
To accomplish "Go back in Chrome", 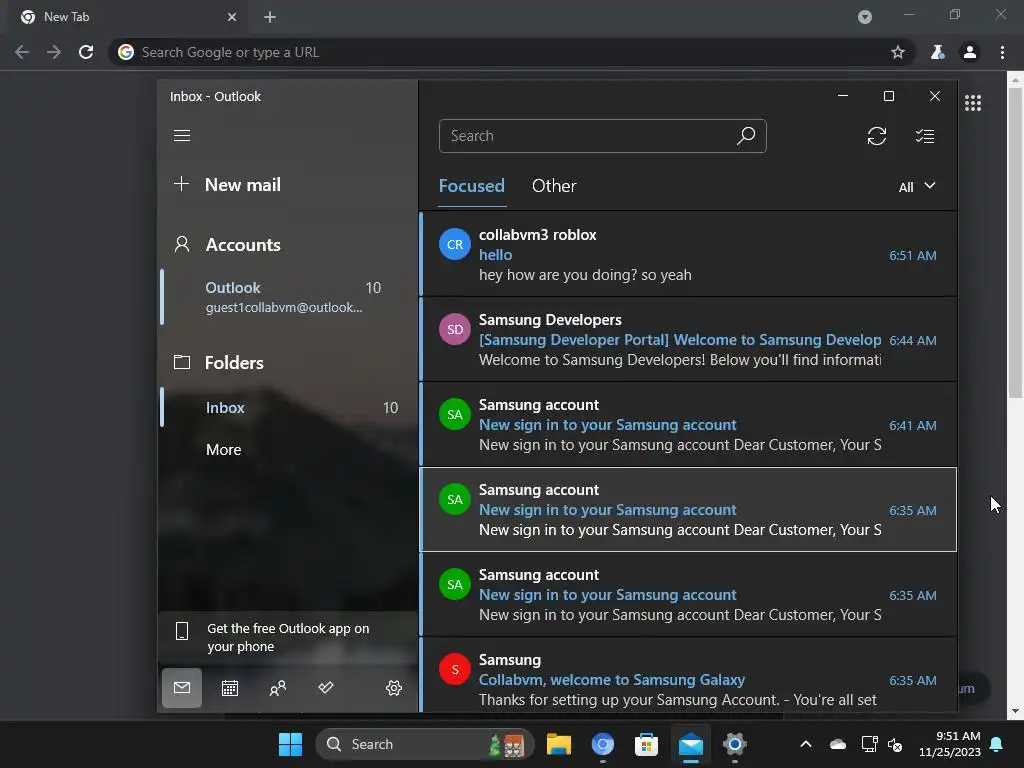I will point(22,52).
